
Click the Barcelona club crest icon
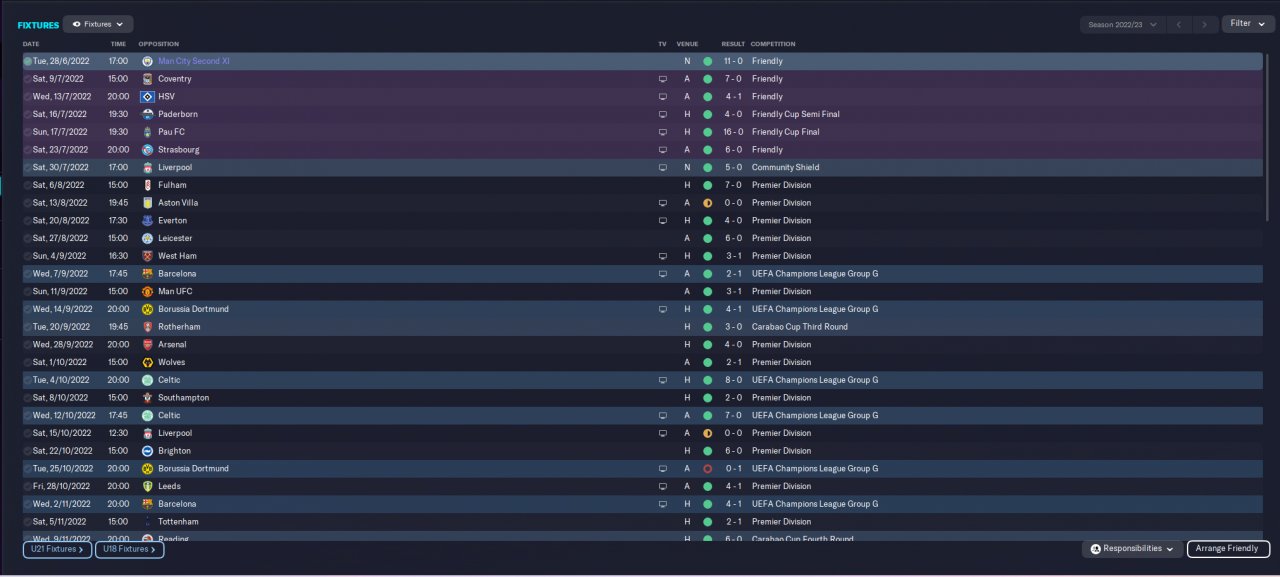tap(147, 273)
